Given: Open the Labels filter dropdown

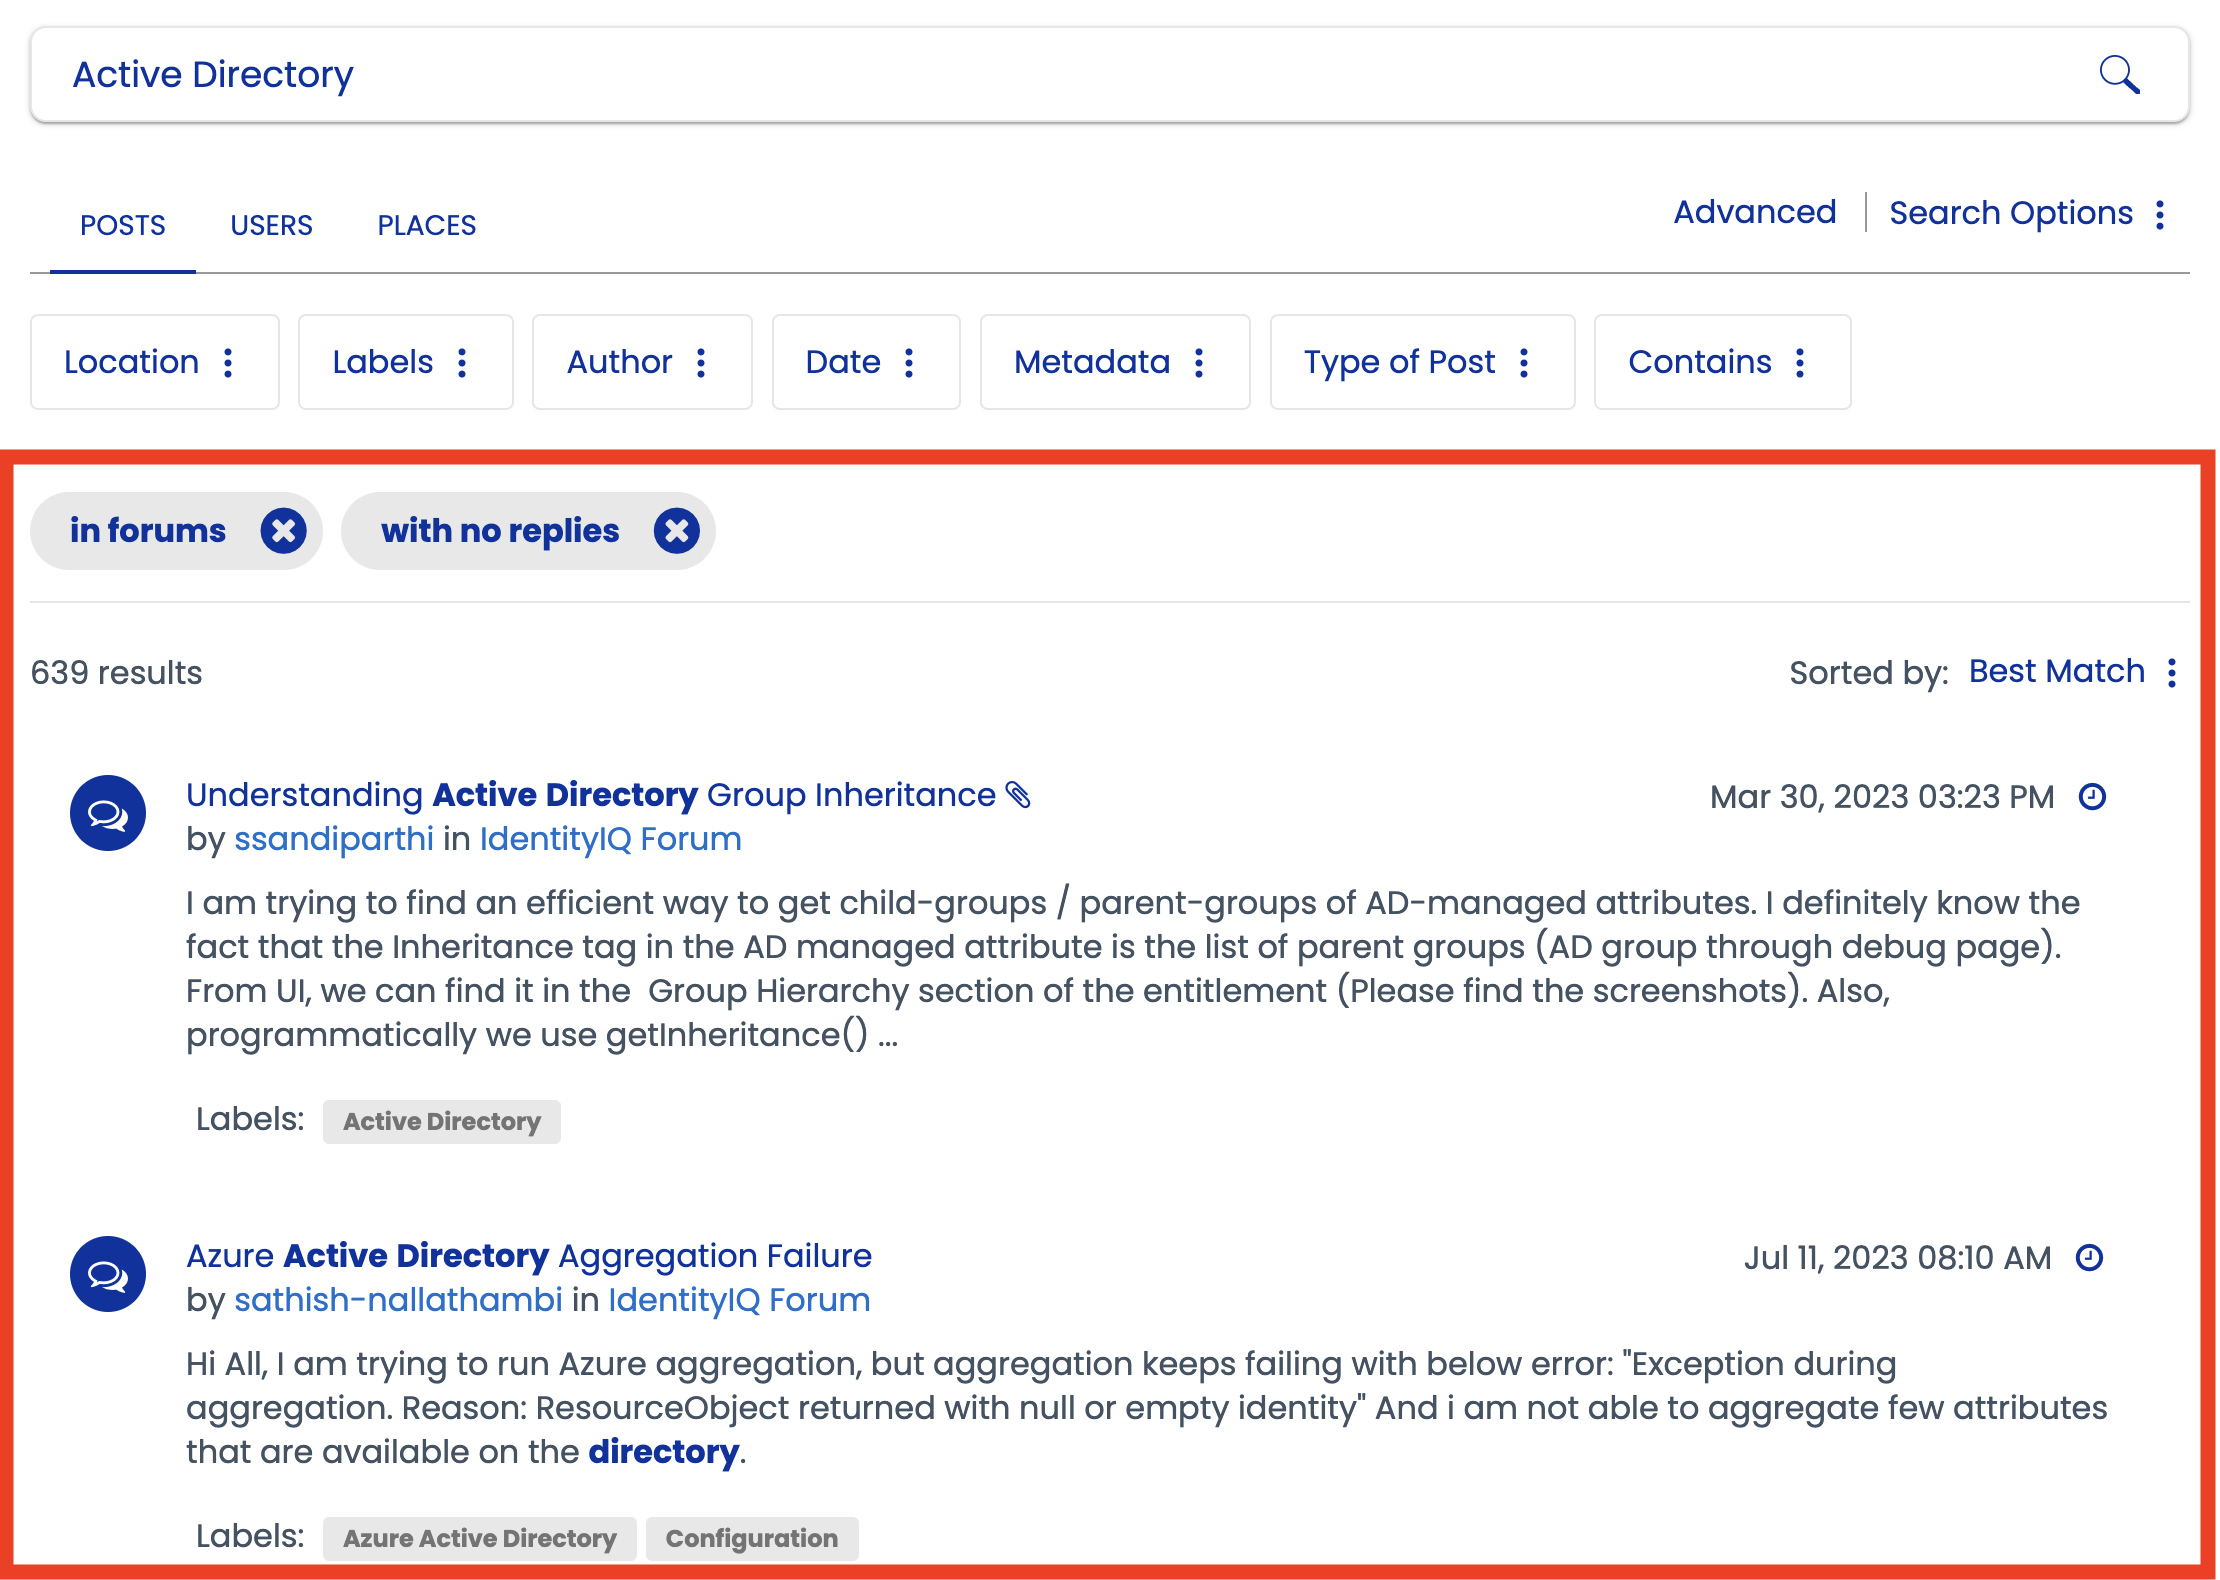Looking at the screenshot, I should [x=406, y=362].
